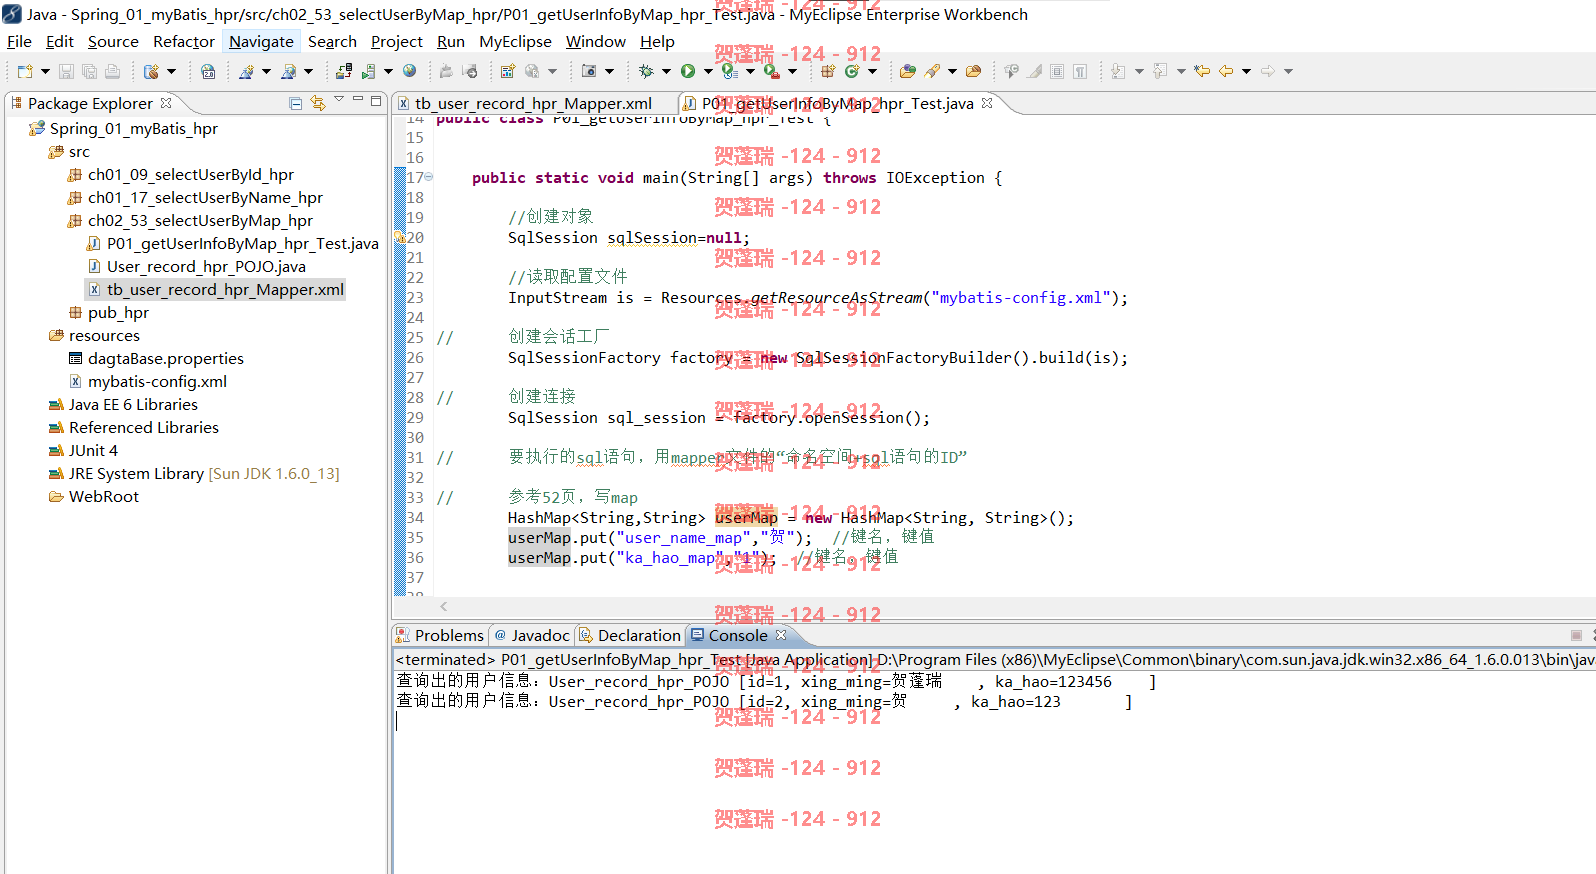This screenshot has width=1596, height=874.
Task: Open dropdown next to Next Annotation icon
Action: click(1139, 71)
